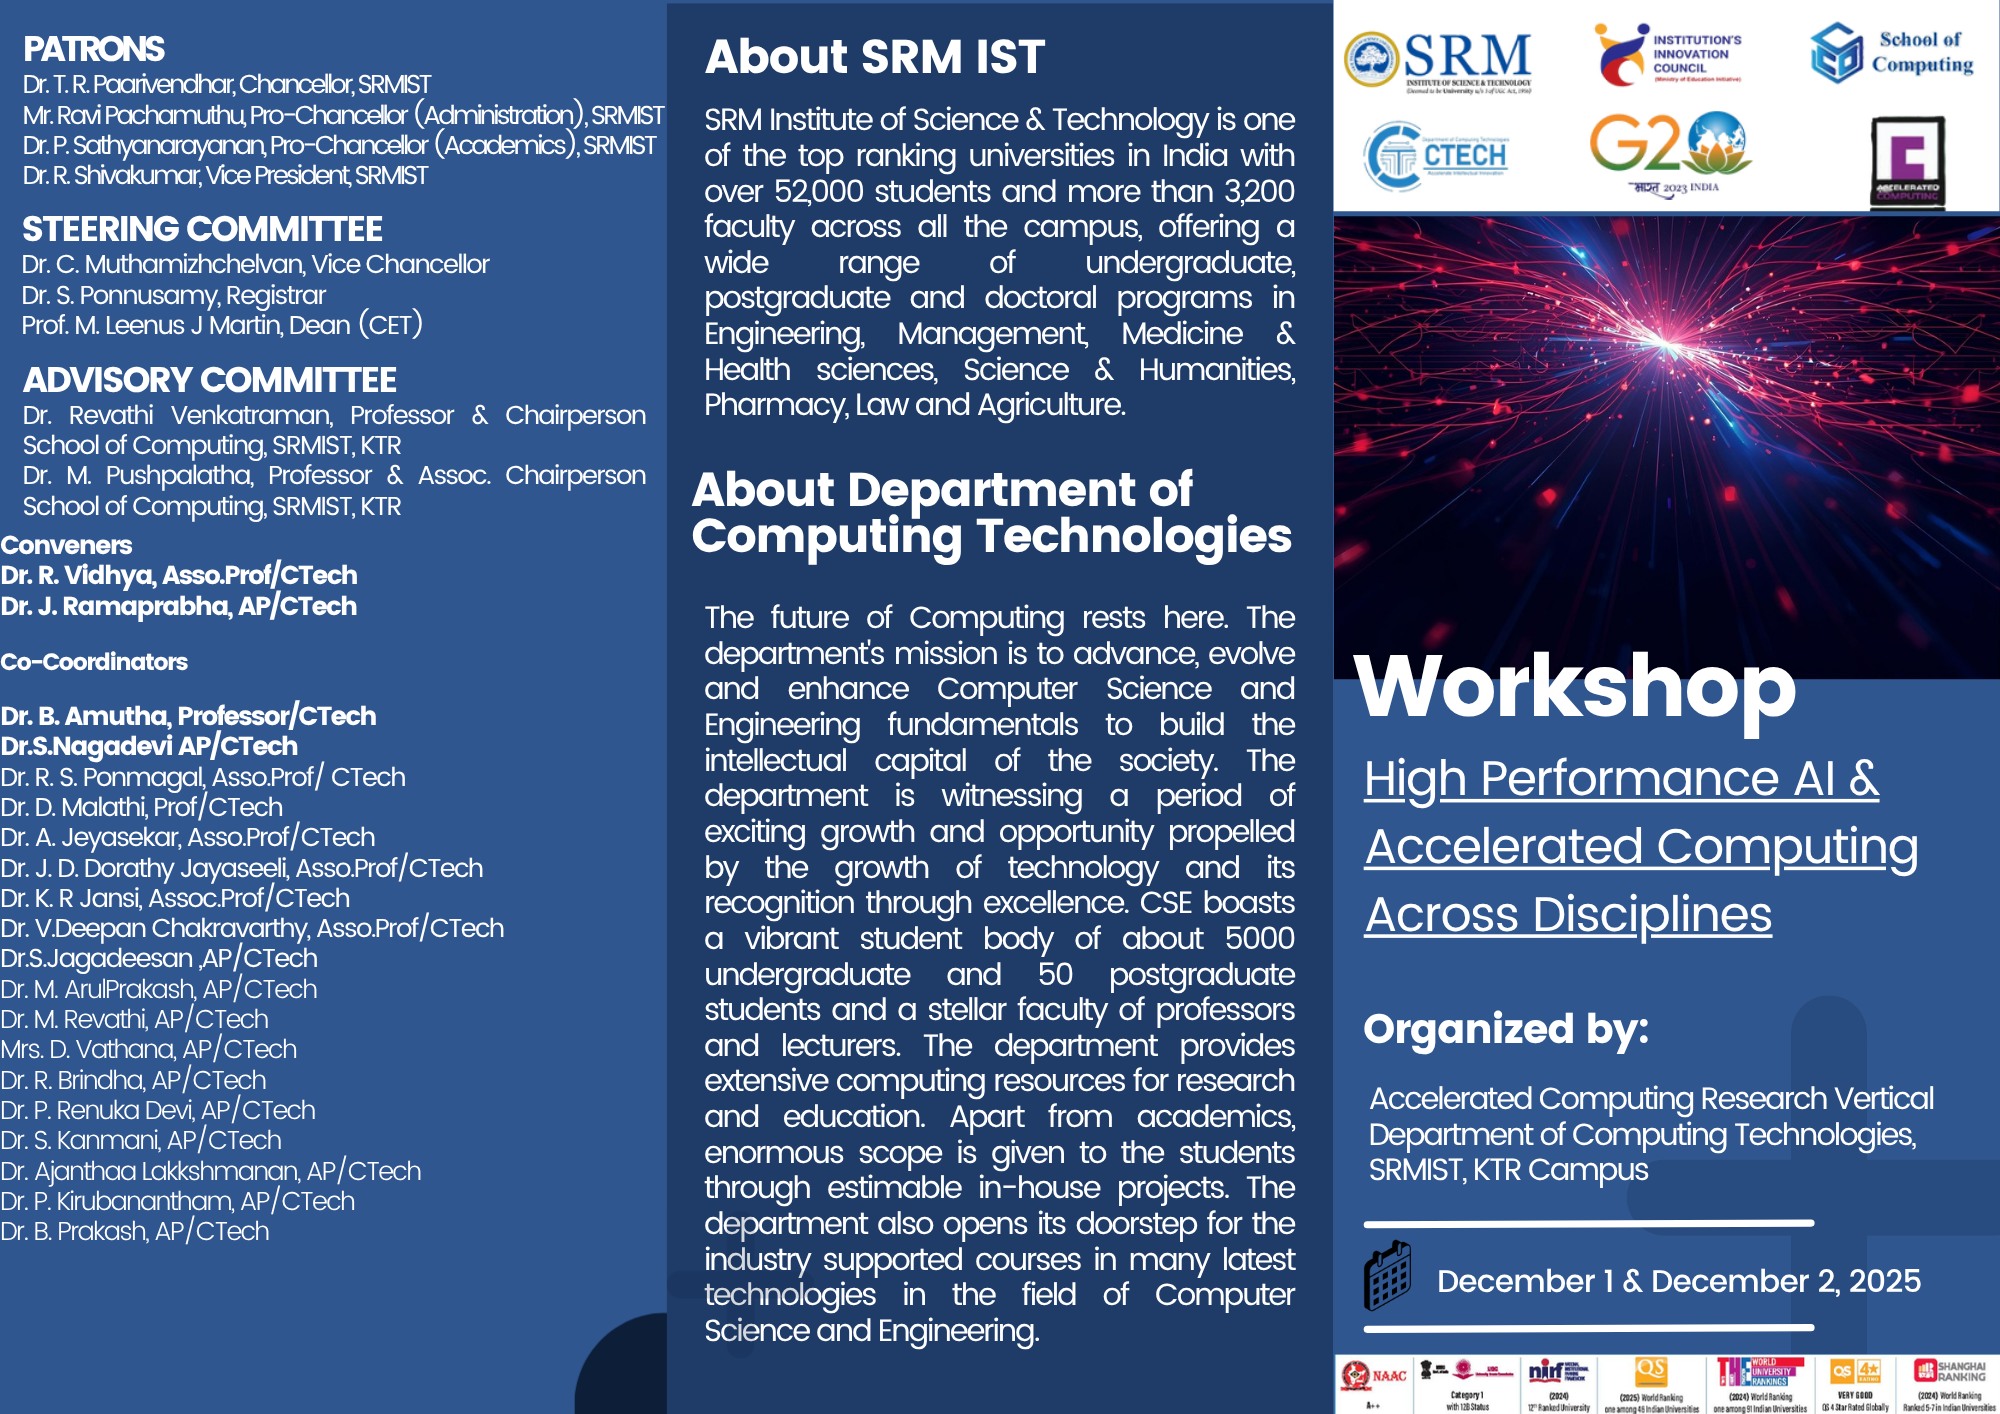Click the PATRONS heading
Image resolution: width=2000 pixels, height=1414 pixels.
coord(94,48)
